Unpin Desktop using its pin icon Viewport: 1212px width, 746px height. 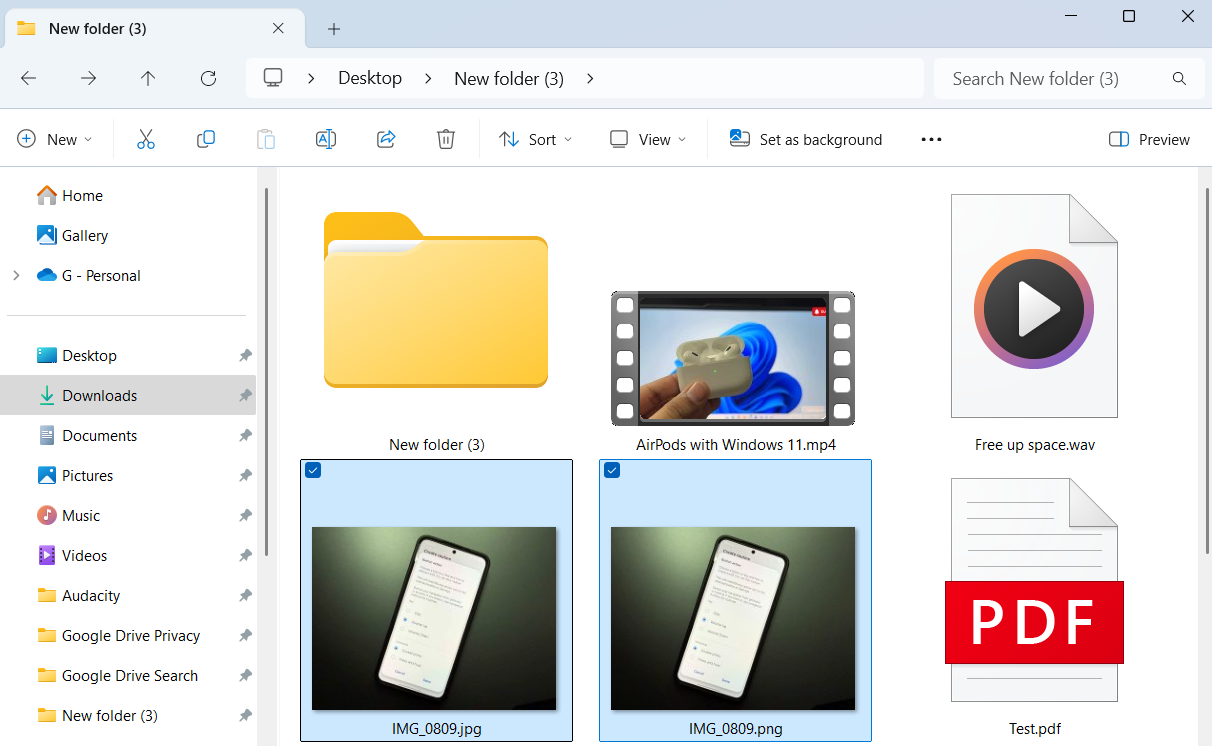[245, 355]
